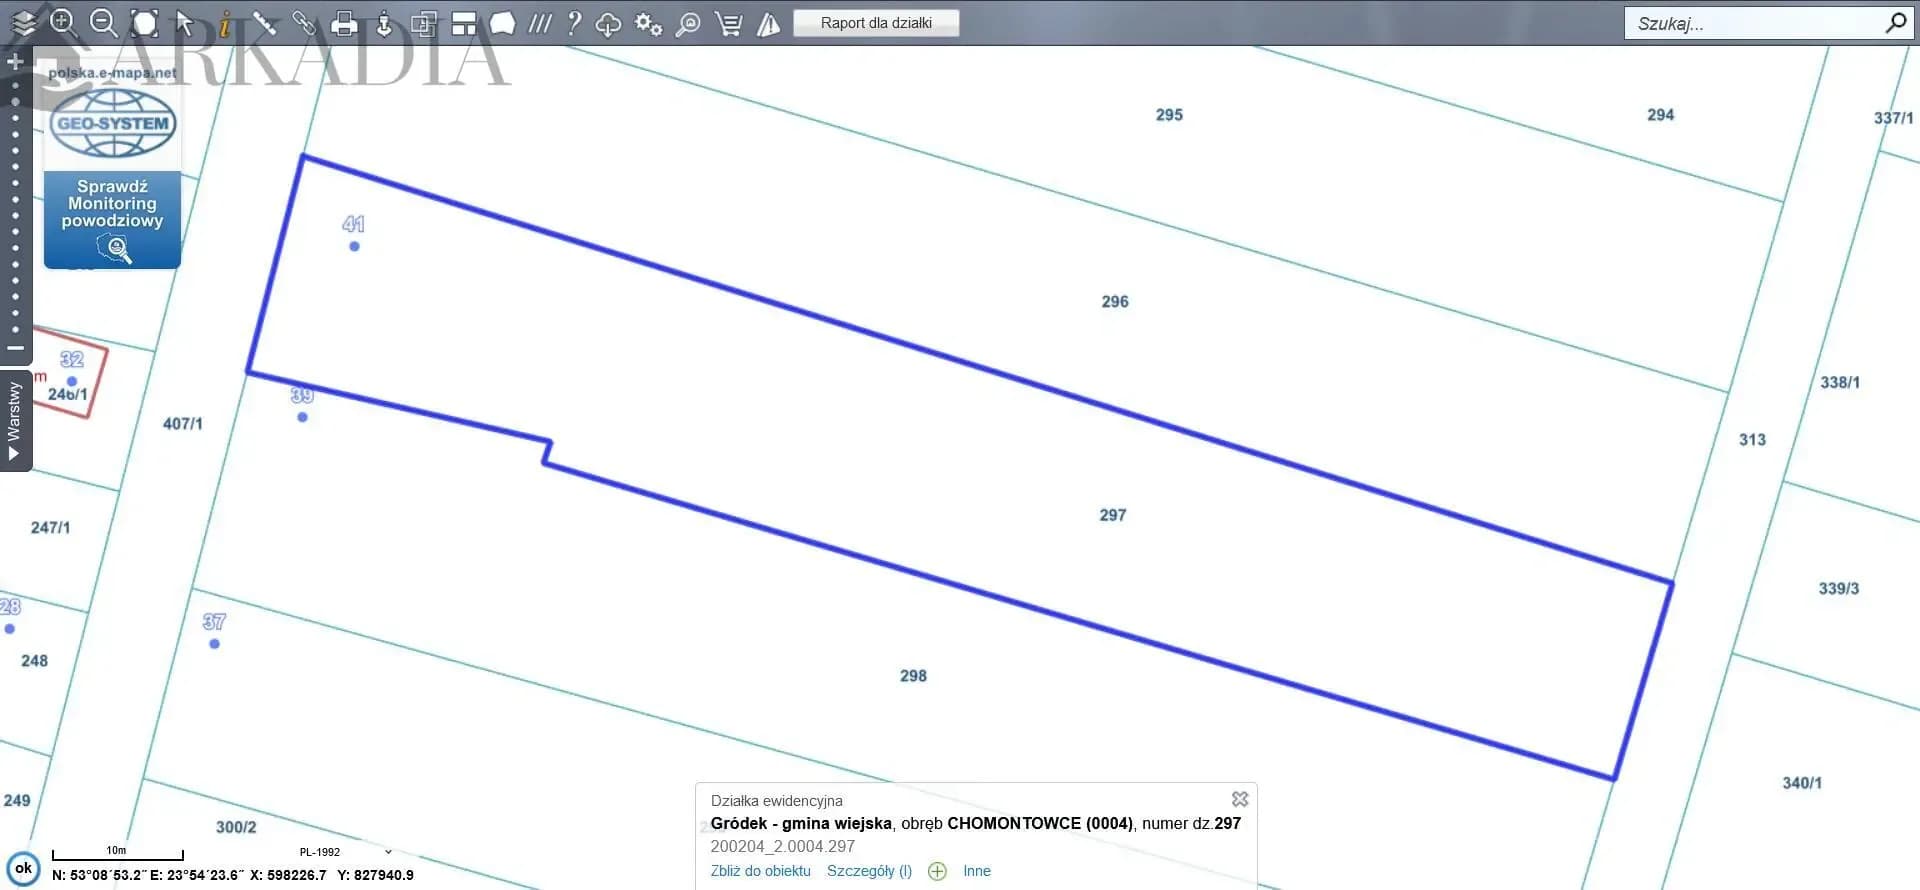Click the chain link share icon
Screen dimensions: 1920x890
(x=304, y=23)
